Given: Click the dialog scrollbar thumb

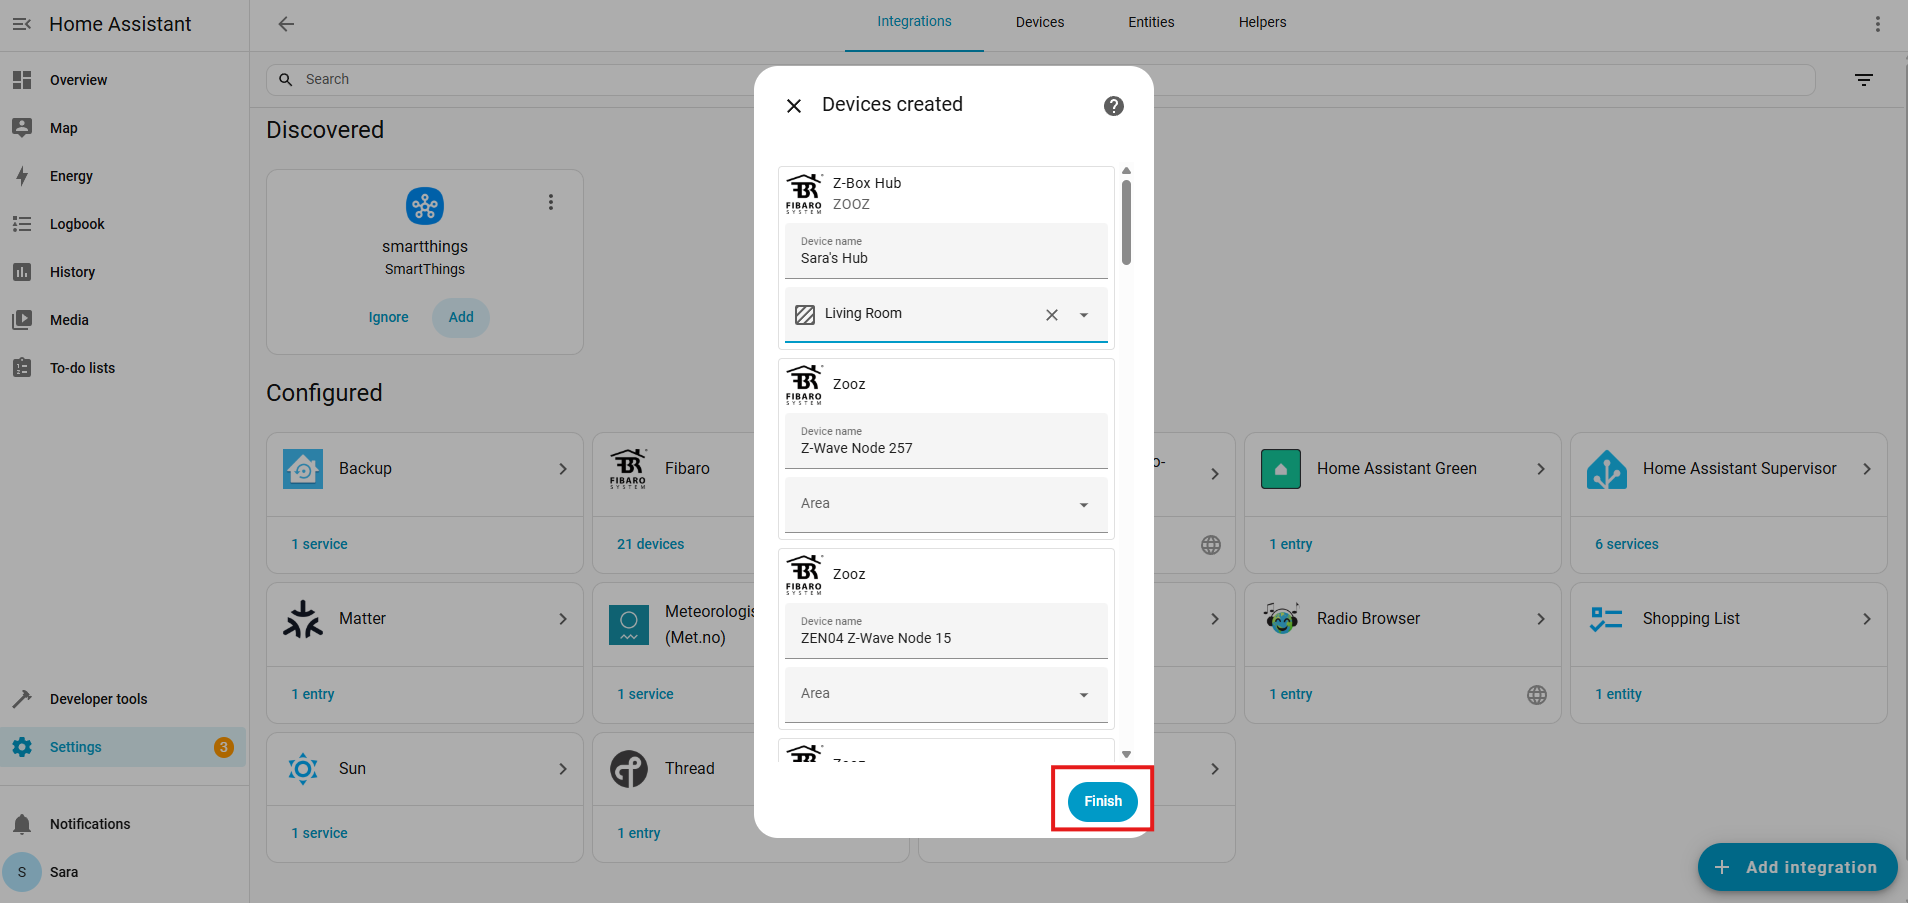Looking at the screenshot, I should (x=1127, y=222).
